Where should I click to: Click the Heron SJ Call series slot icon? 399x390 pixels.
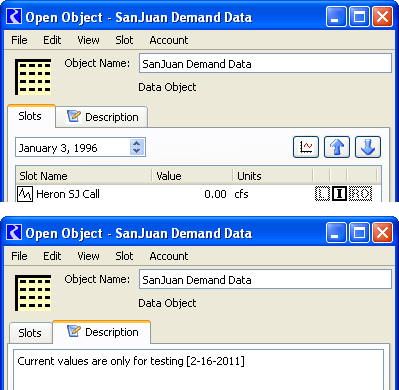[x=25, y=194]
